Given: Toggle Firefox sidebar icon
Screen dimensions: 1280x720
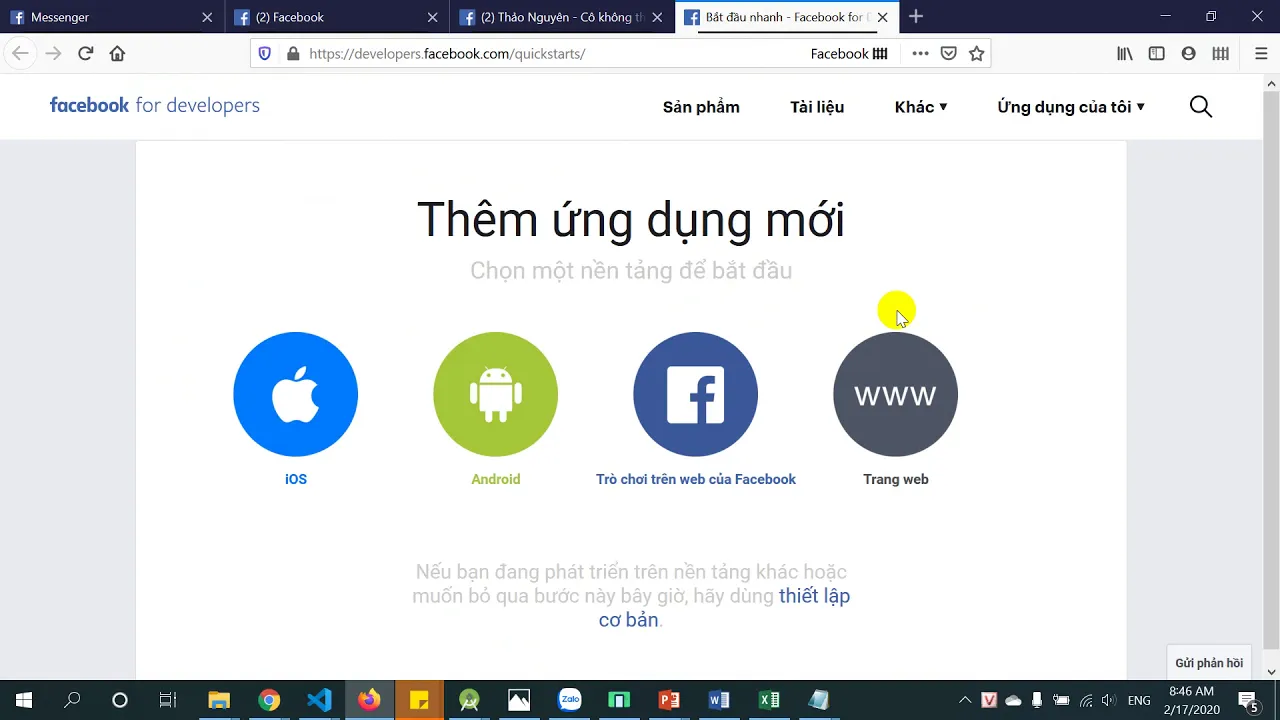Looking at the screenshot, I should (1157, 54).
